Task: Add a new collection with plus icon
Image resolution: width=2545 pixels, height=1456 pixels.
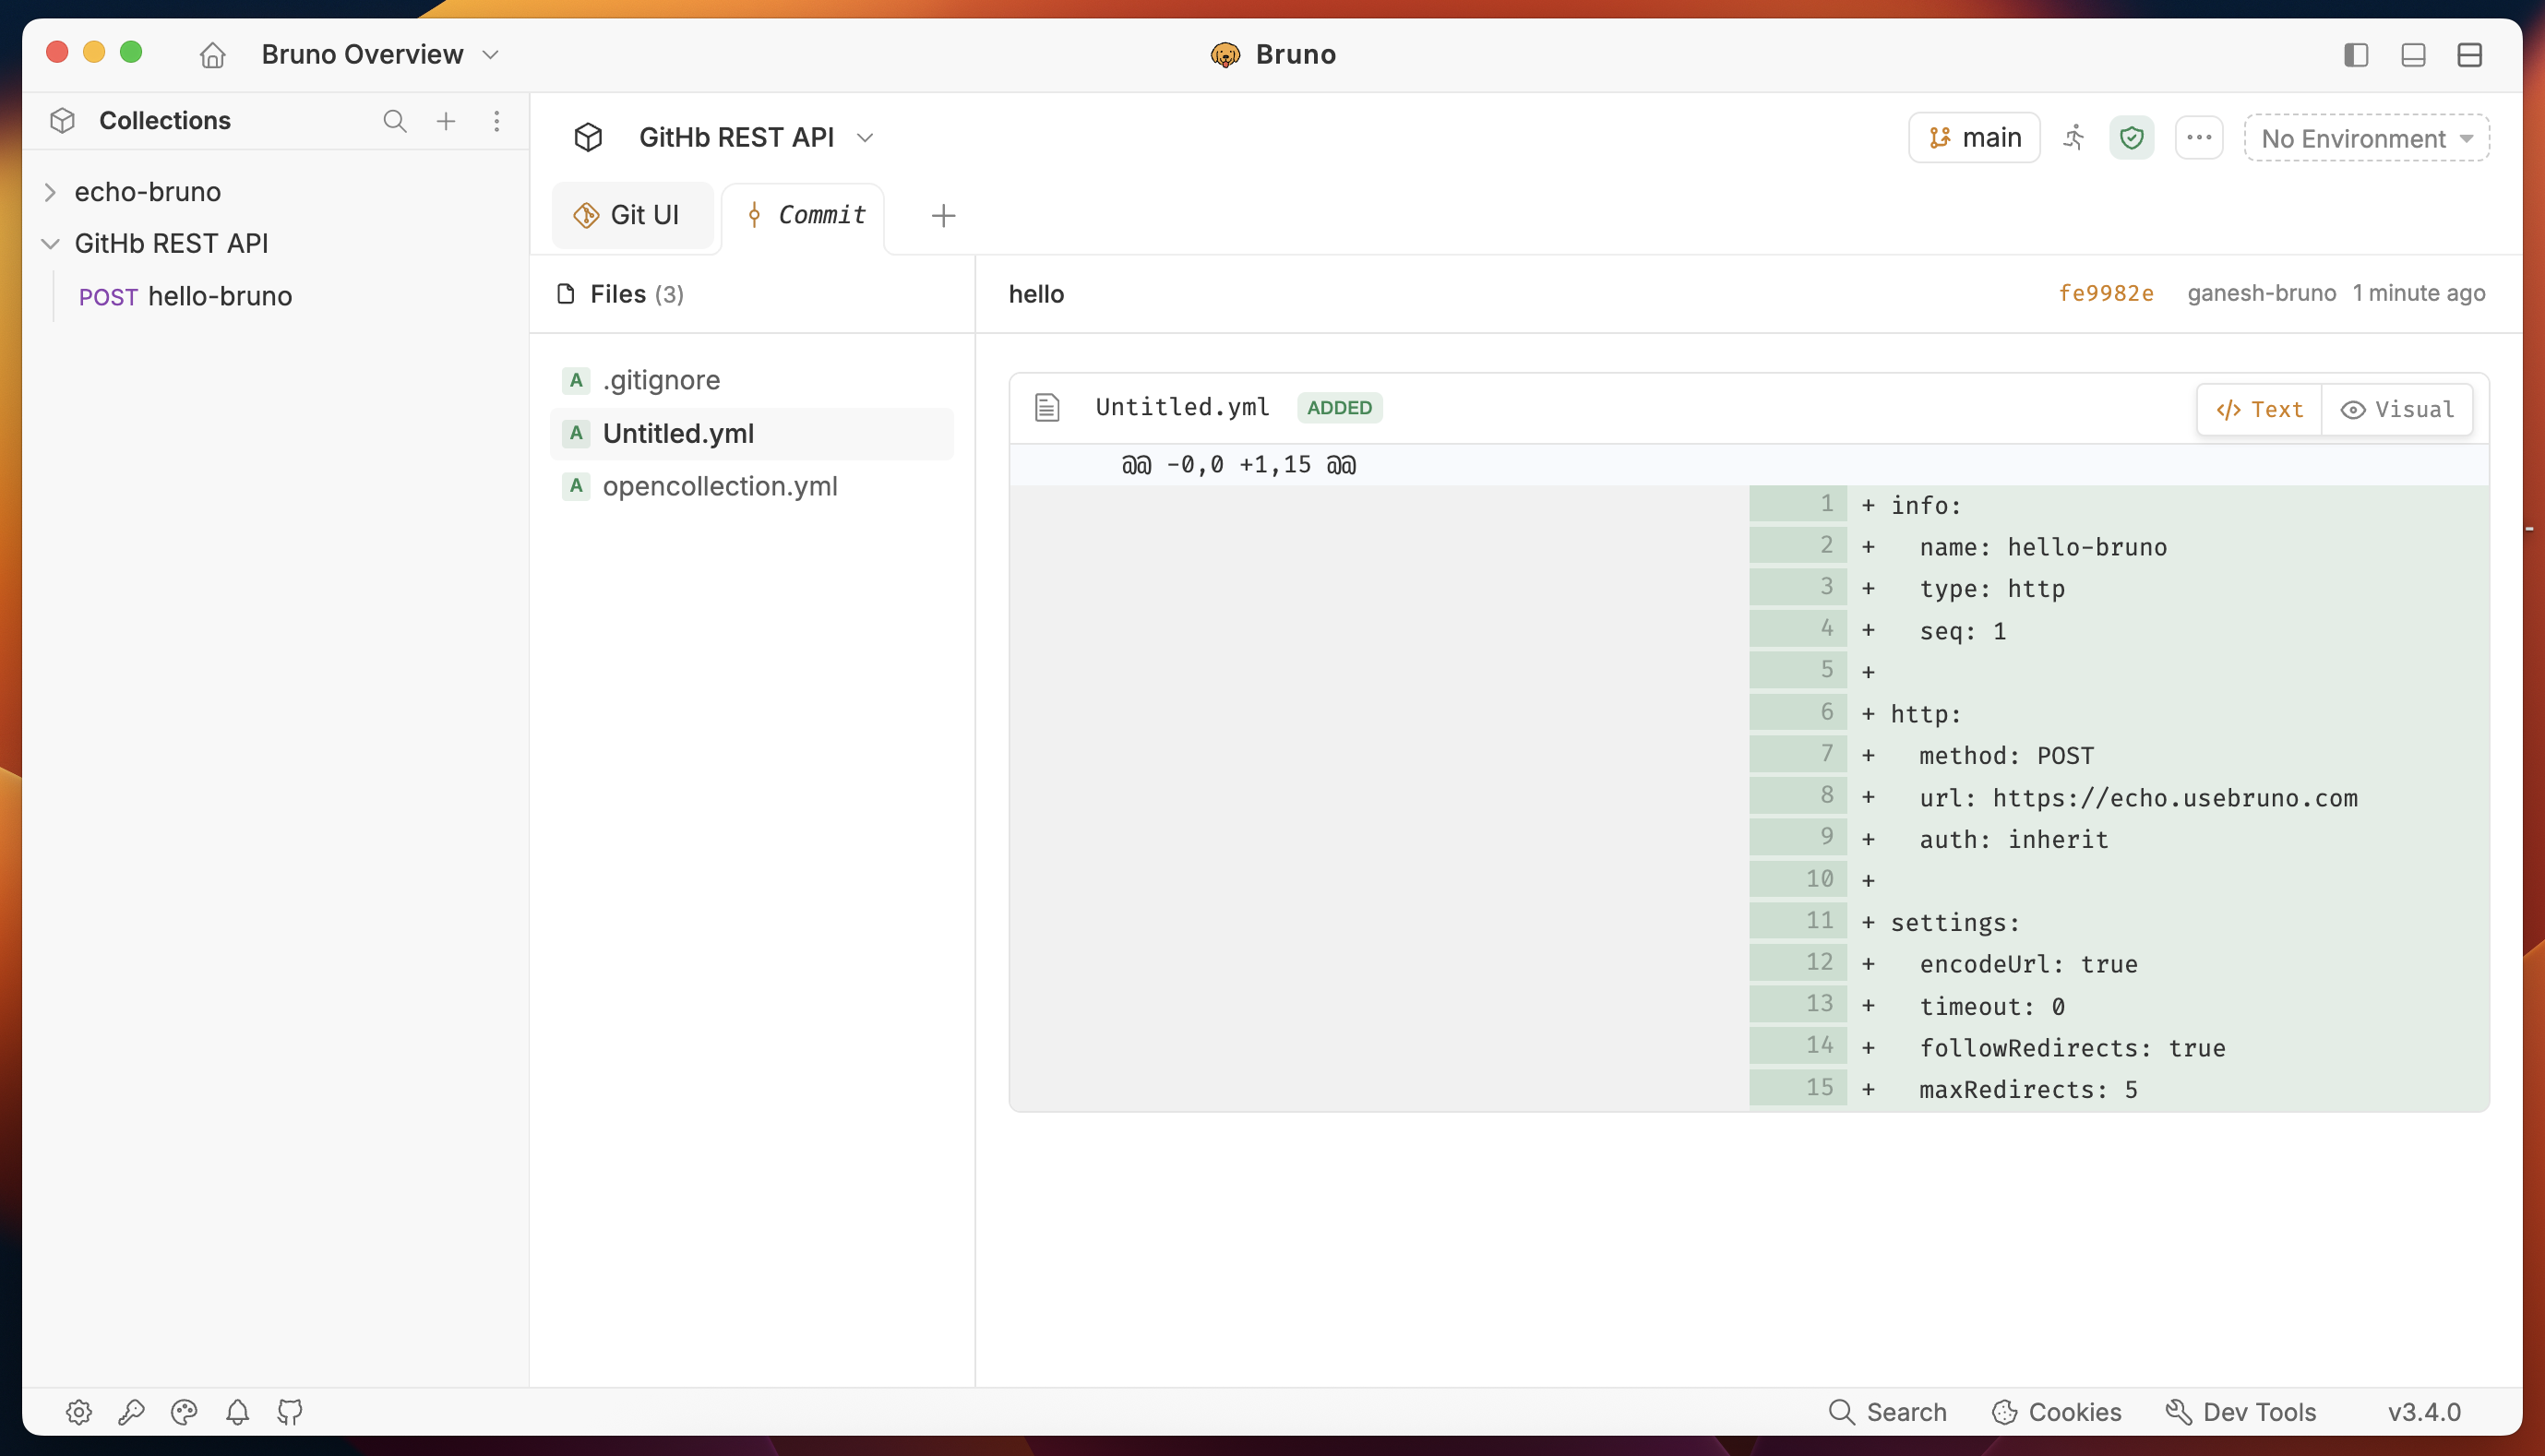Action: [x=446, y=121]
